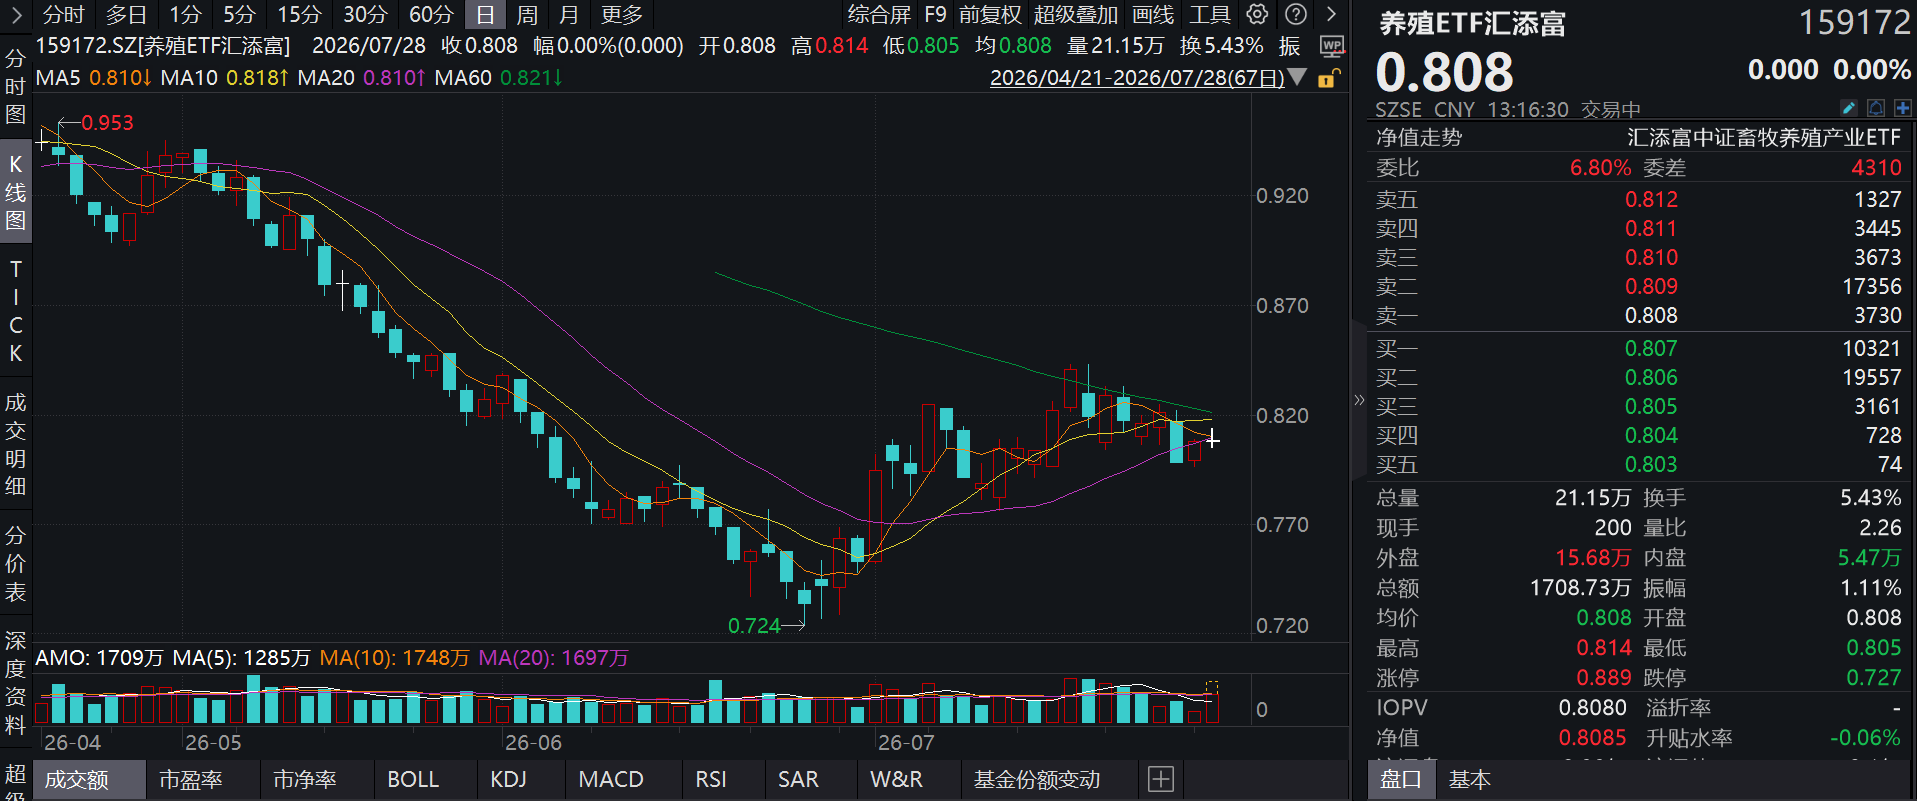Select the 周 weekly period

[x=527, y=15]
